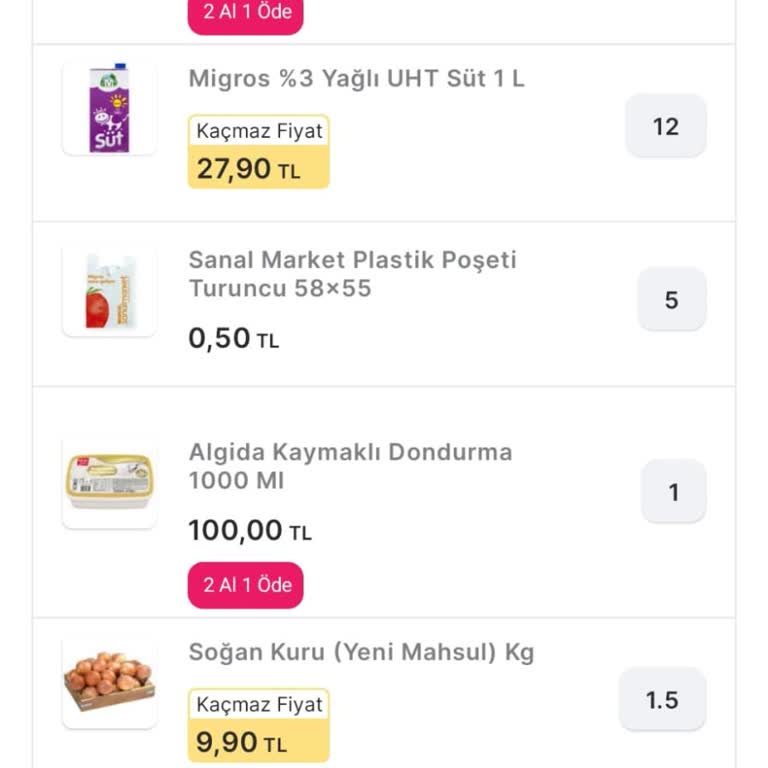768x768 pixels.
Task: Open Migros %3 Yağlı UHT Süt 1 L title
Action: (356, 79)
